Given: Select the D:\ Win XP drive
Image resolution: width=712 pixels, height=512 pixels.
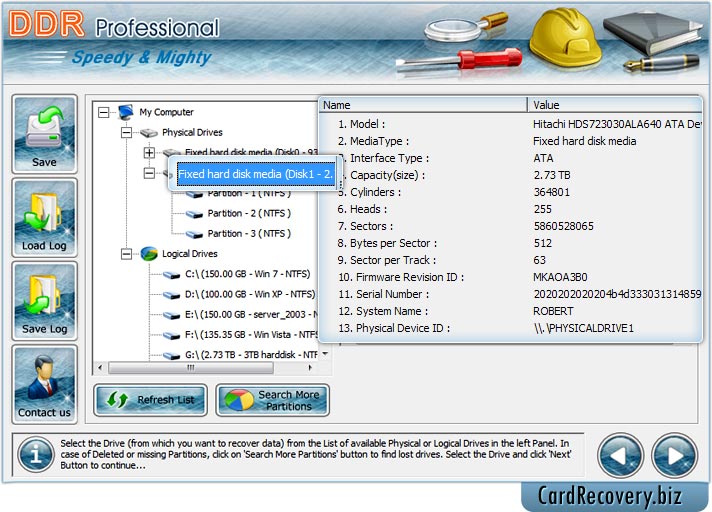Looking at the screenshot, I should tap(250, 294).
